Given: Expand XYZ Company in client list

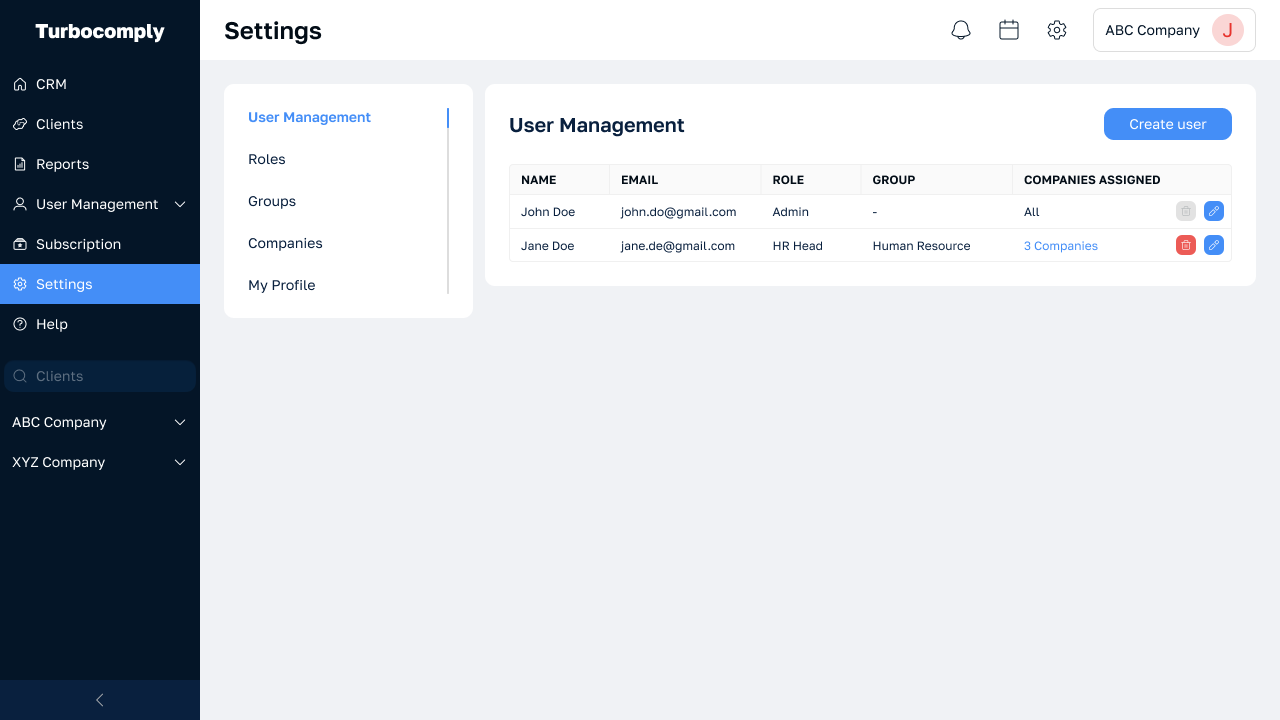Looking at the screenshot, I should (180, 462).
